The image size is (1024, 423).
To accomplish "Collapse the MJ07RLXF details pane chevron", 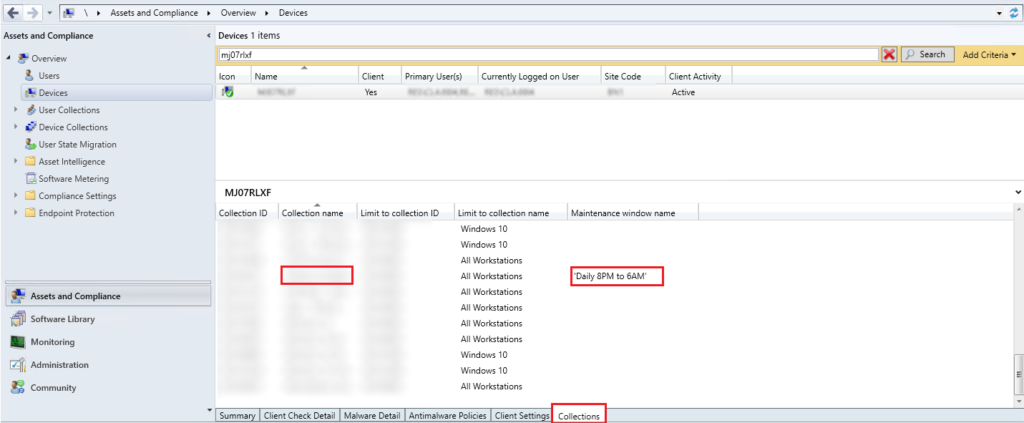I will point(1017,191).
